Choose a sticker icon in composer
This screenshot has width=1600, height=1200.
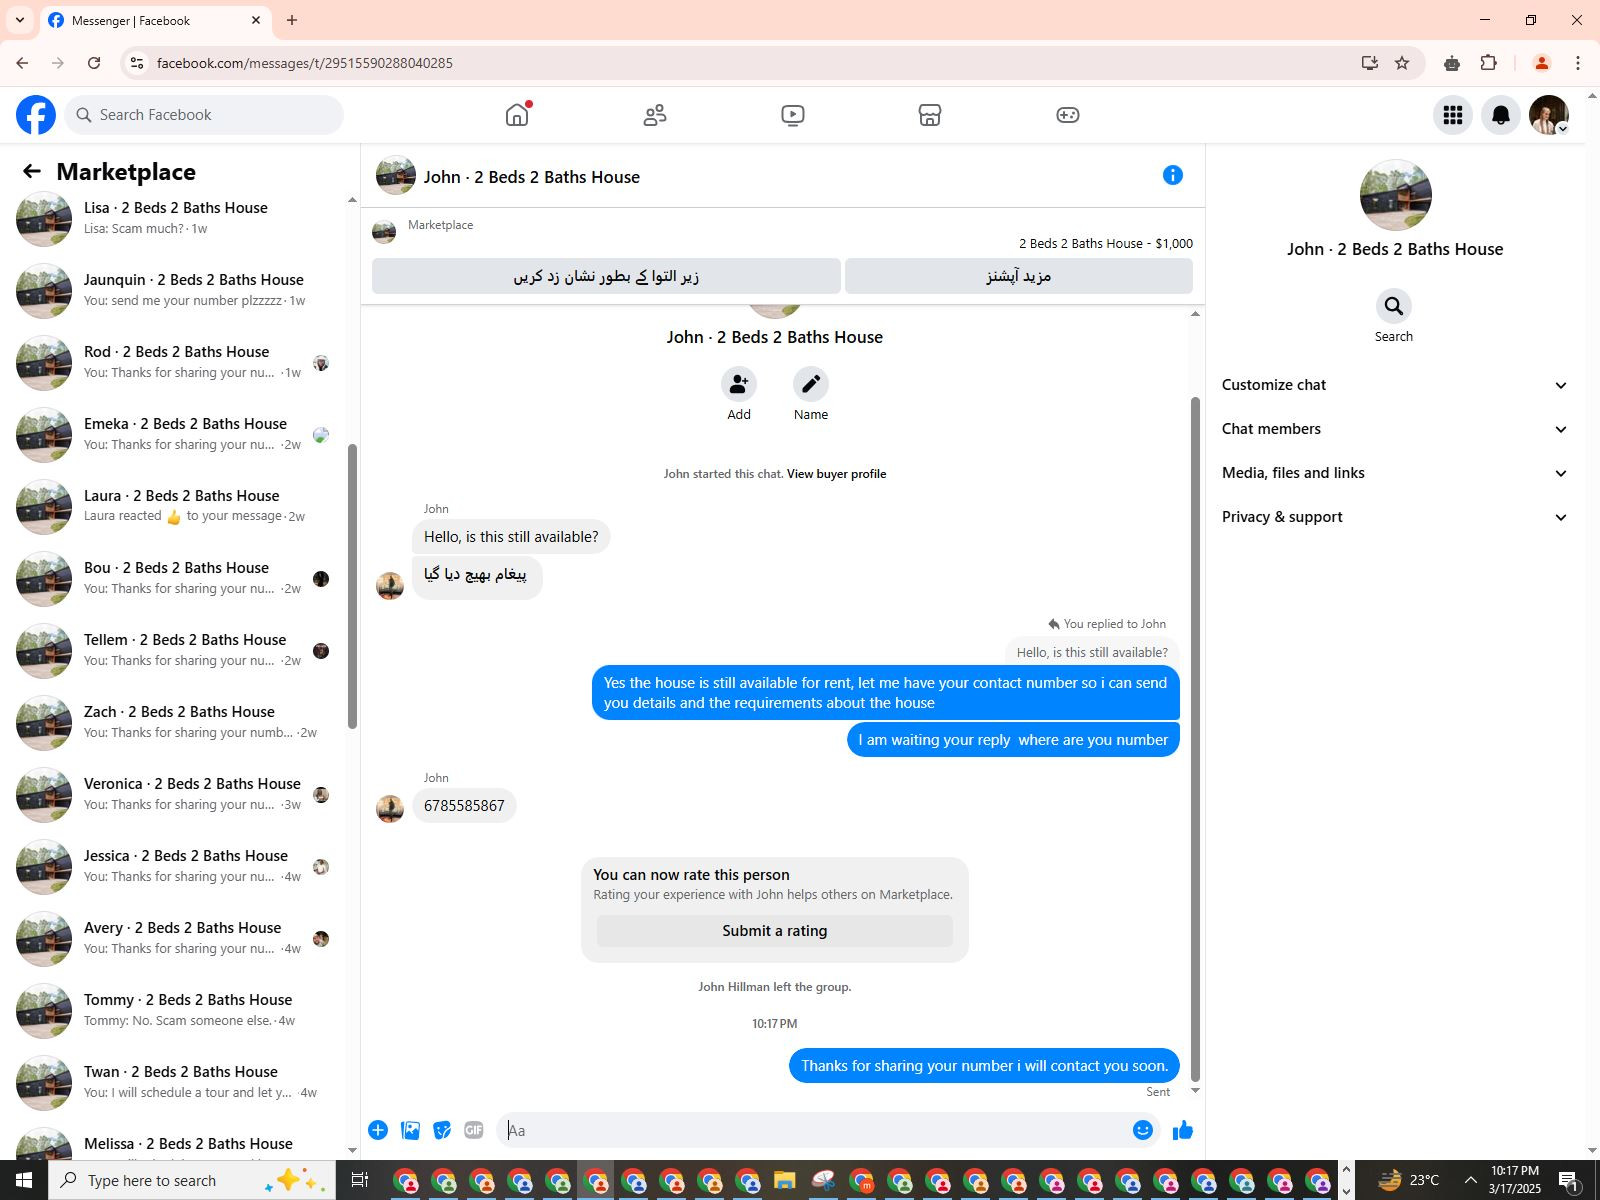pyautogui.click(x=442, y=1130)
